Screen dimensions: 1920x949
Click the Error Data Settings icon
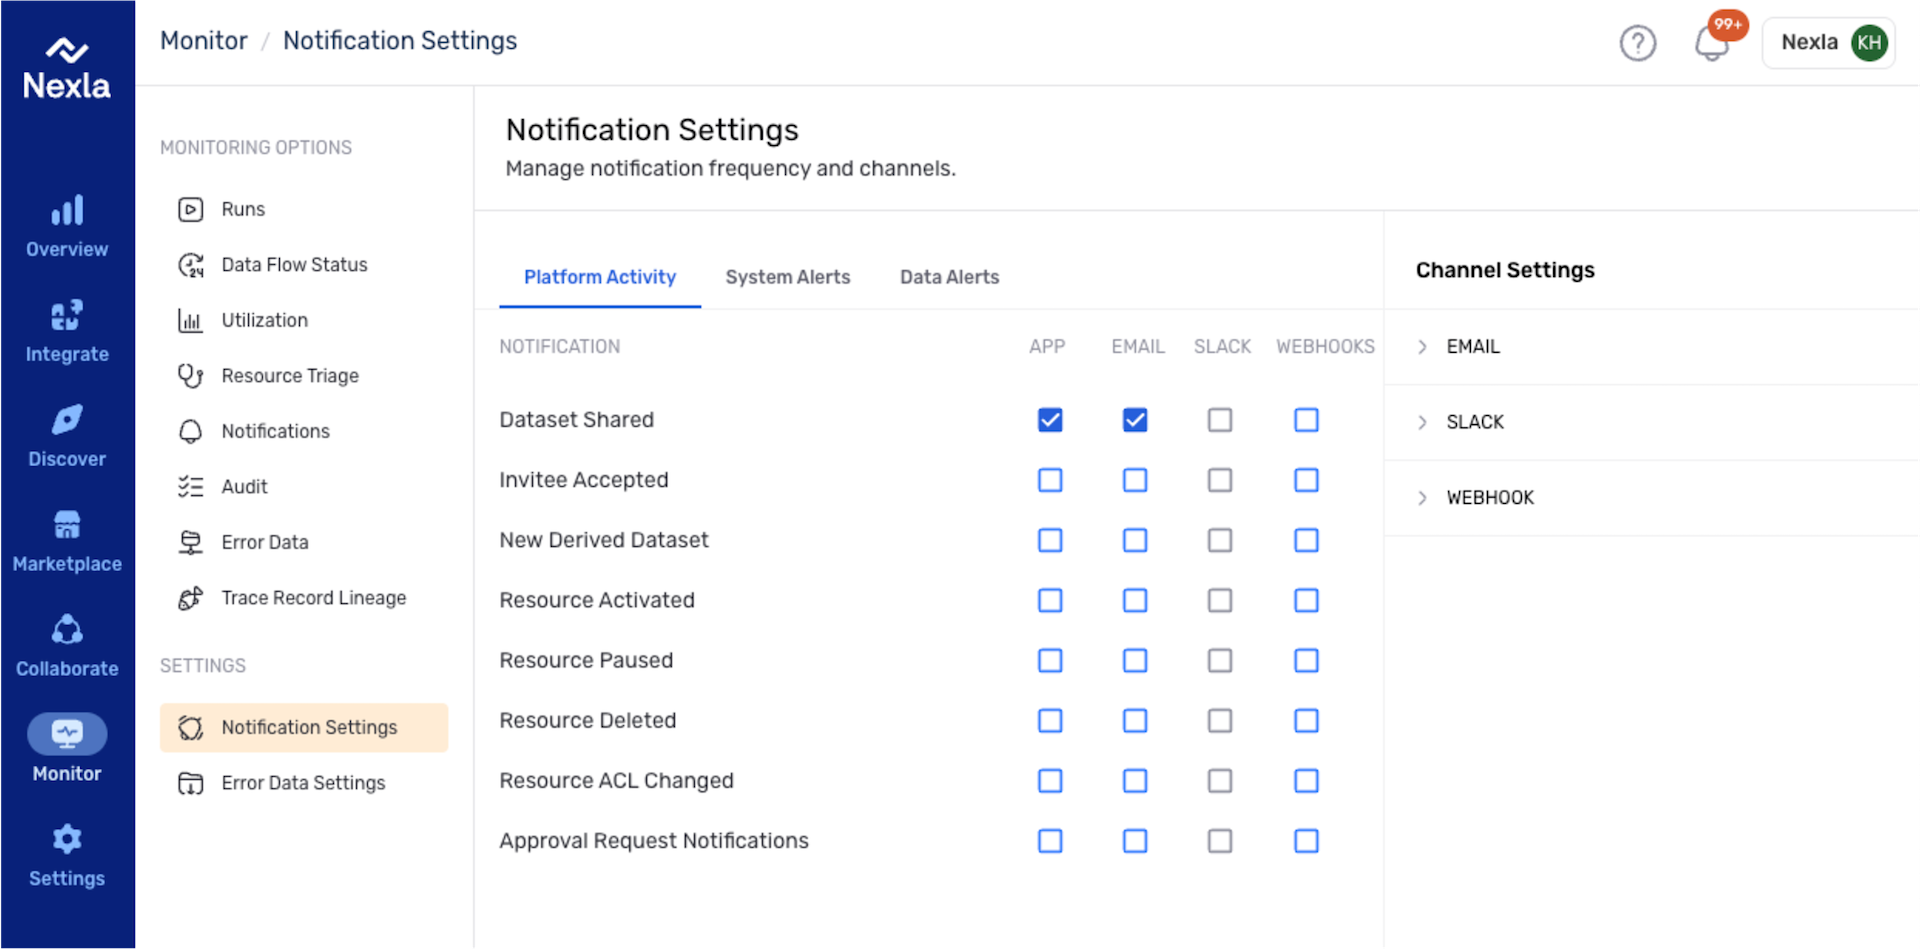190,783
